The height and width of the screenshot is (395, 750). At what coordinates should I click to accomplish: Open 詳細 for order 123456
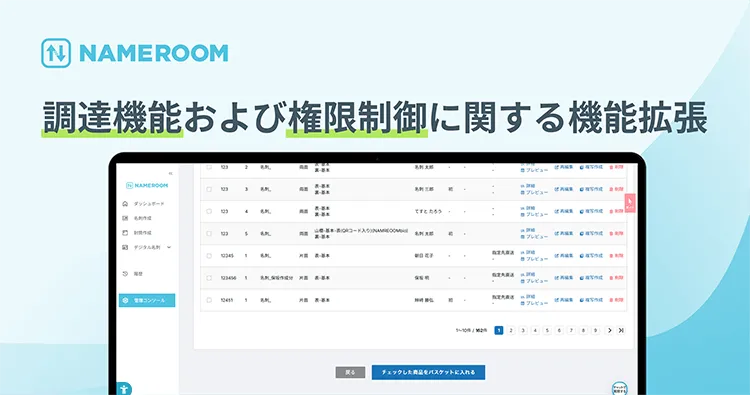click(528, 274)
